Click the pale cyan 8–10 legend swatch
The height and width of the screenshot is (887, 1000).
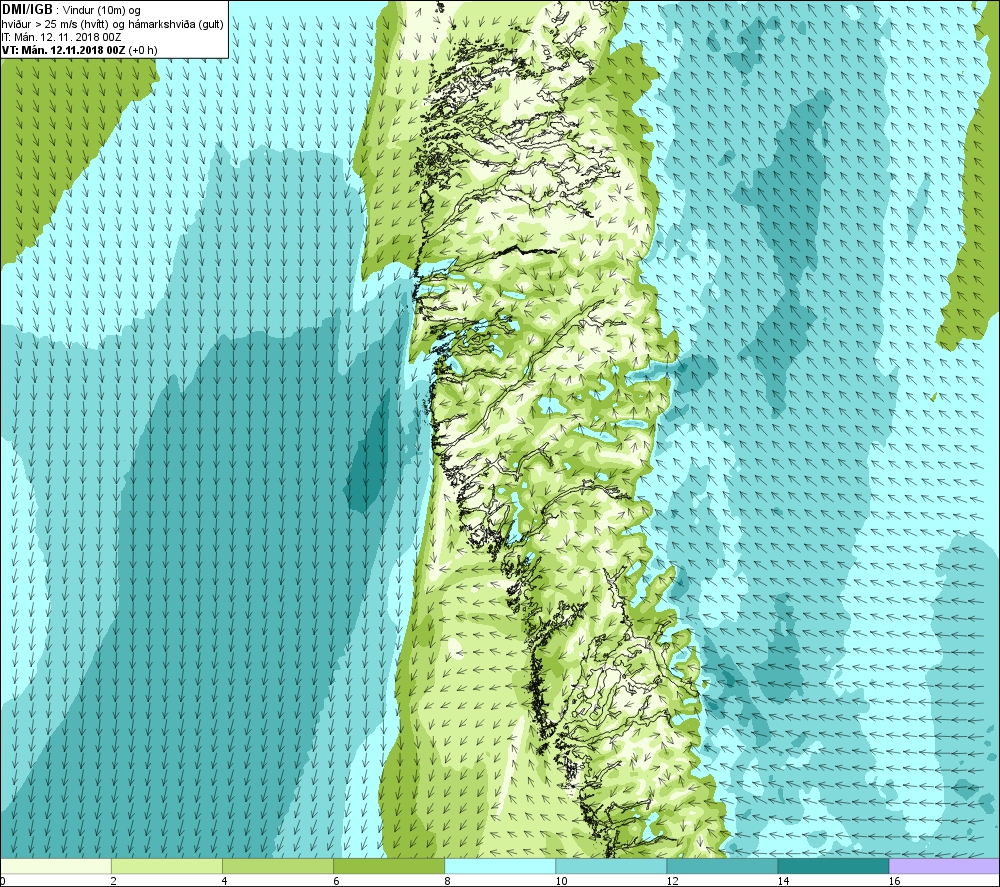click(500, 866)
